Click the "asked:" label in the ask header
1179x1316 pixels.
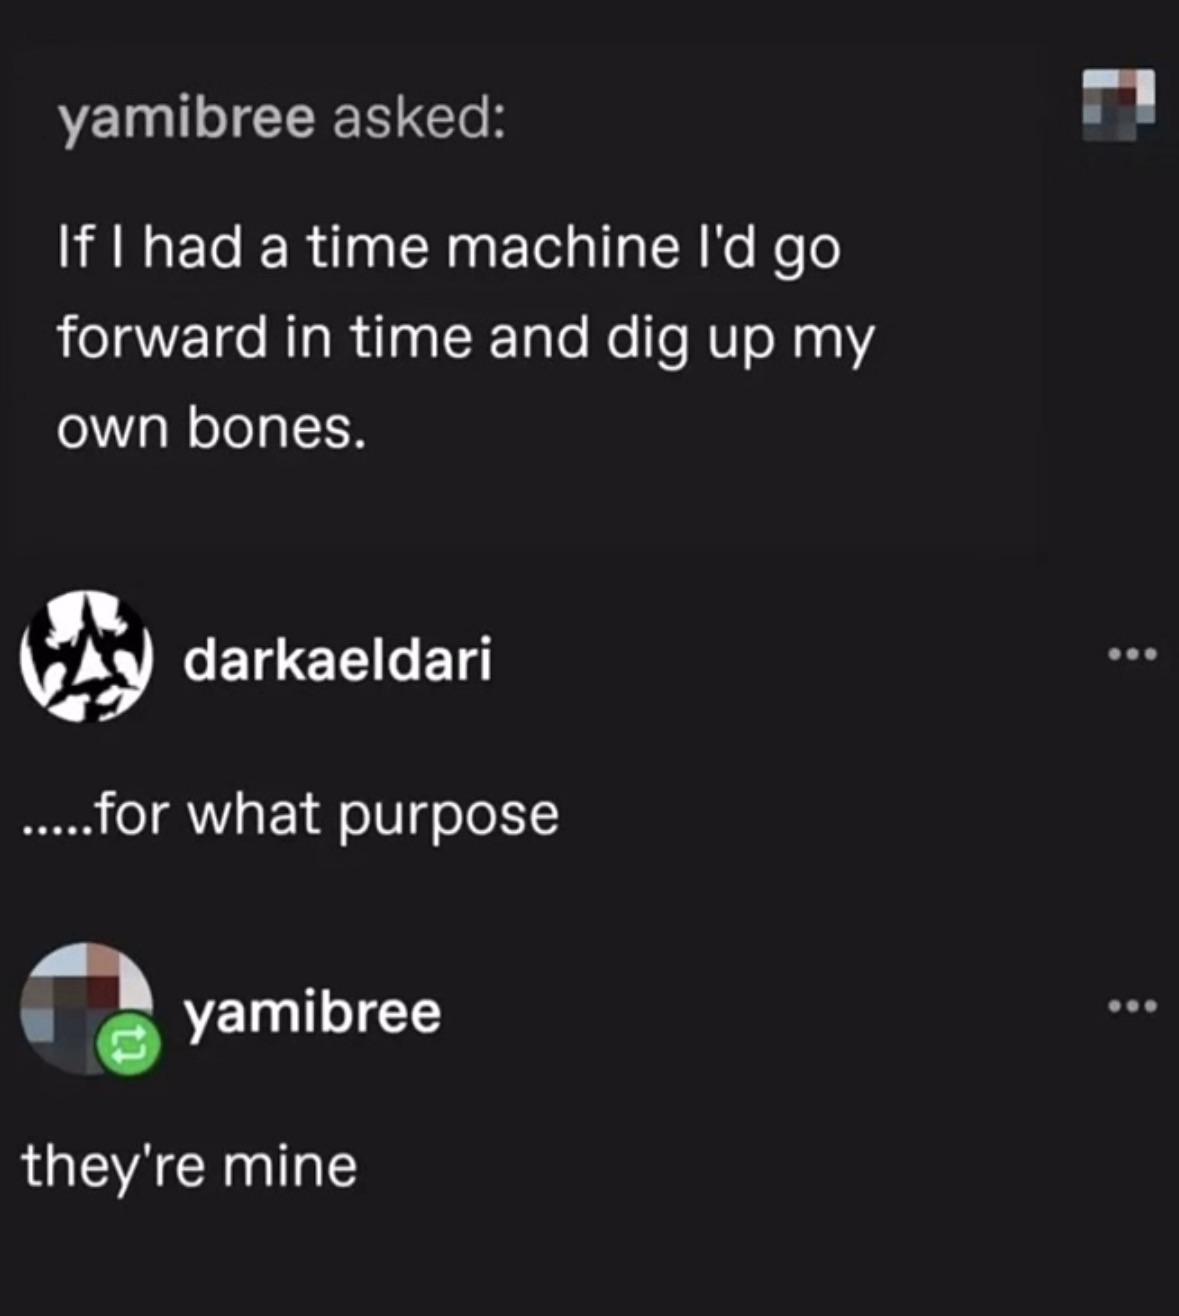click(418, 120)
